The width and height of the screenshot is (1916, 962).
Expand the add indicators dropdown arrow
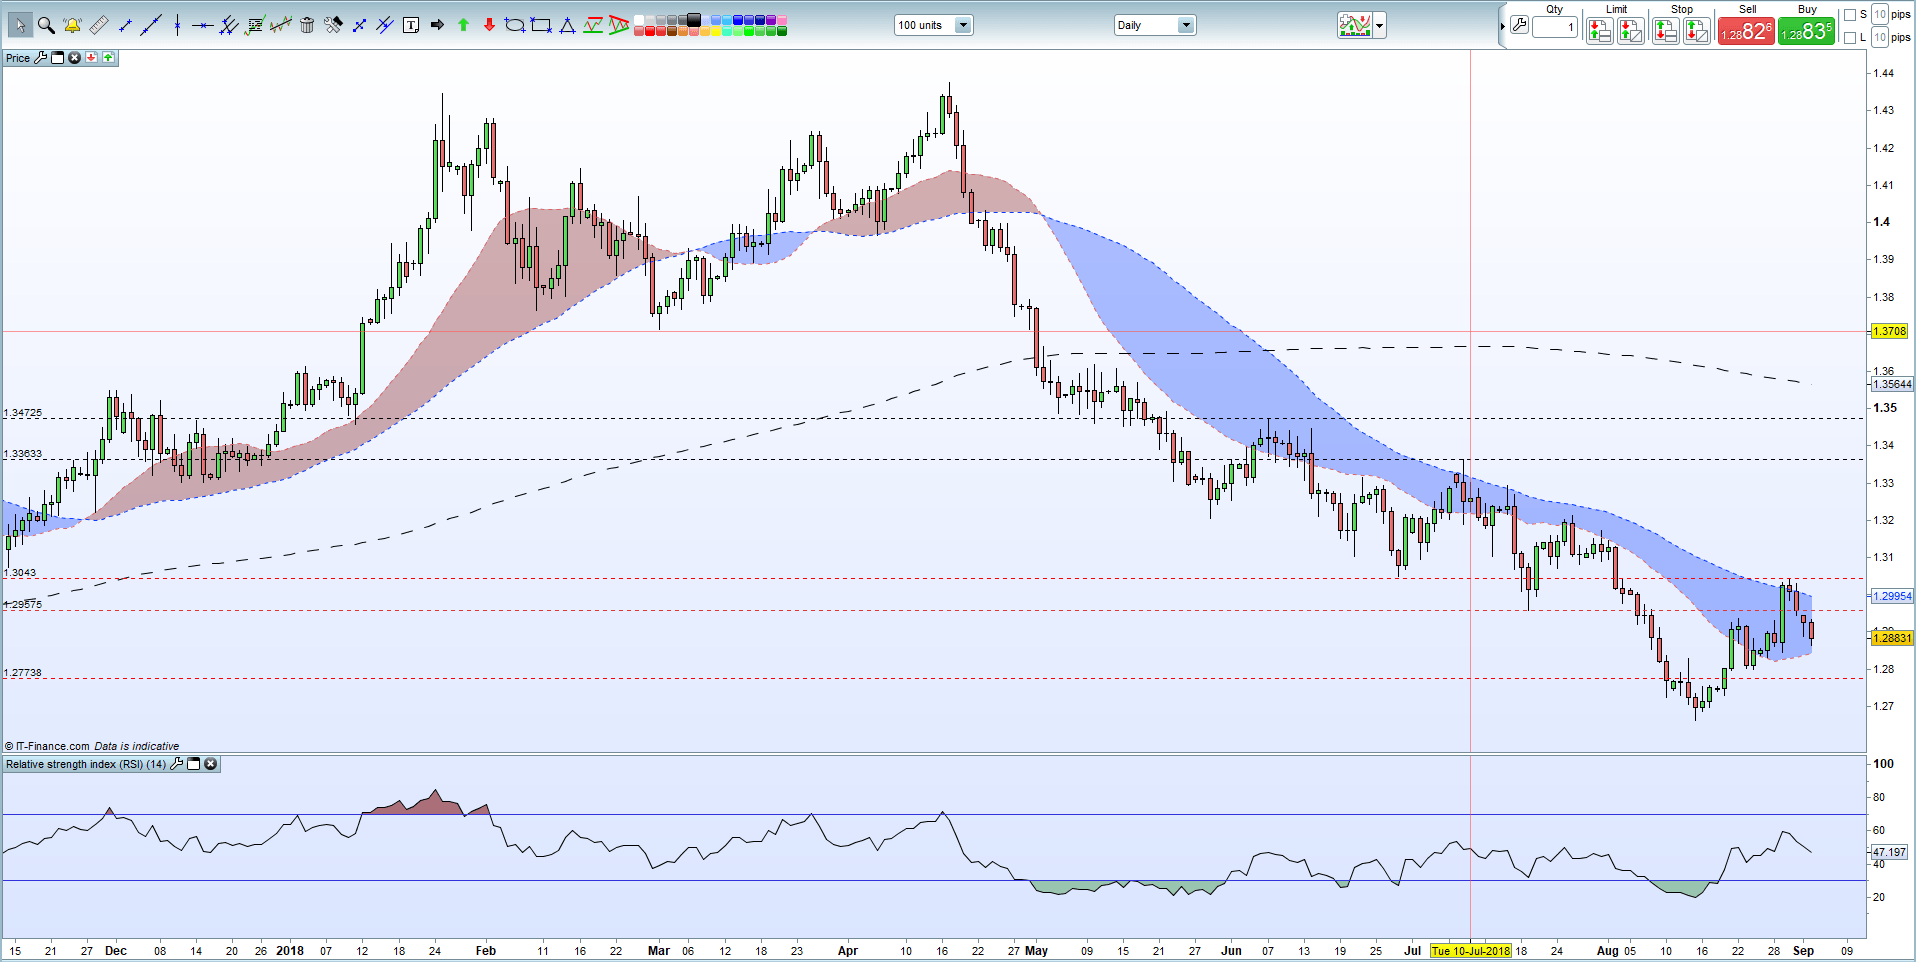(1380, 26)
